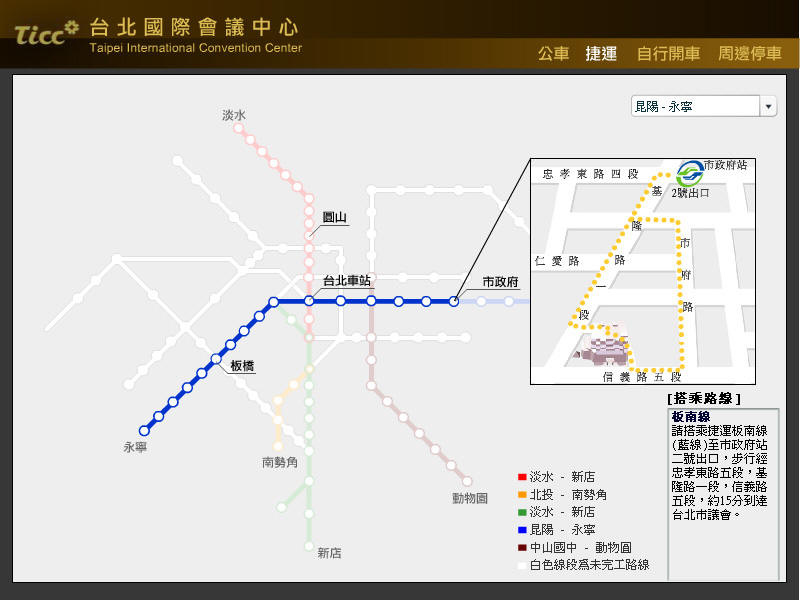Click the blue 昆陽 - 永寧 legend swatch
Image resolution: width=800 pixels, height=600 pixels.
[x=522, y=530]
